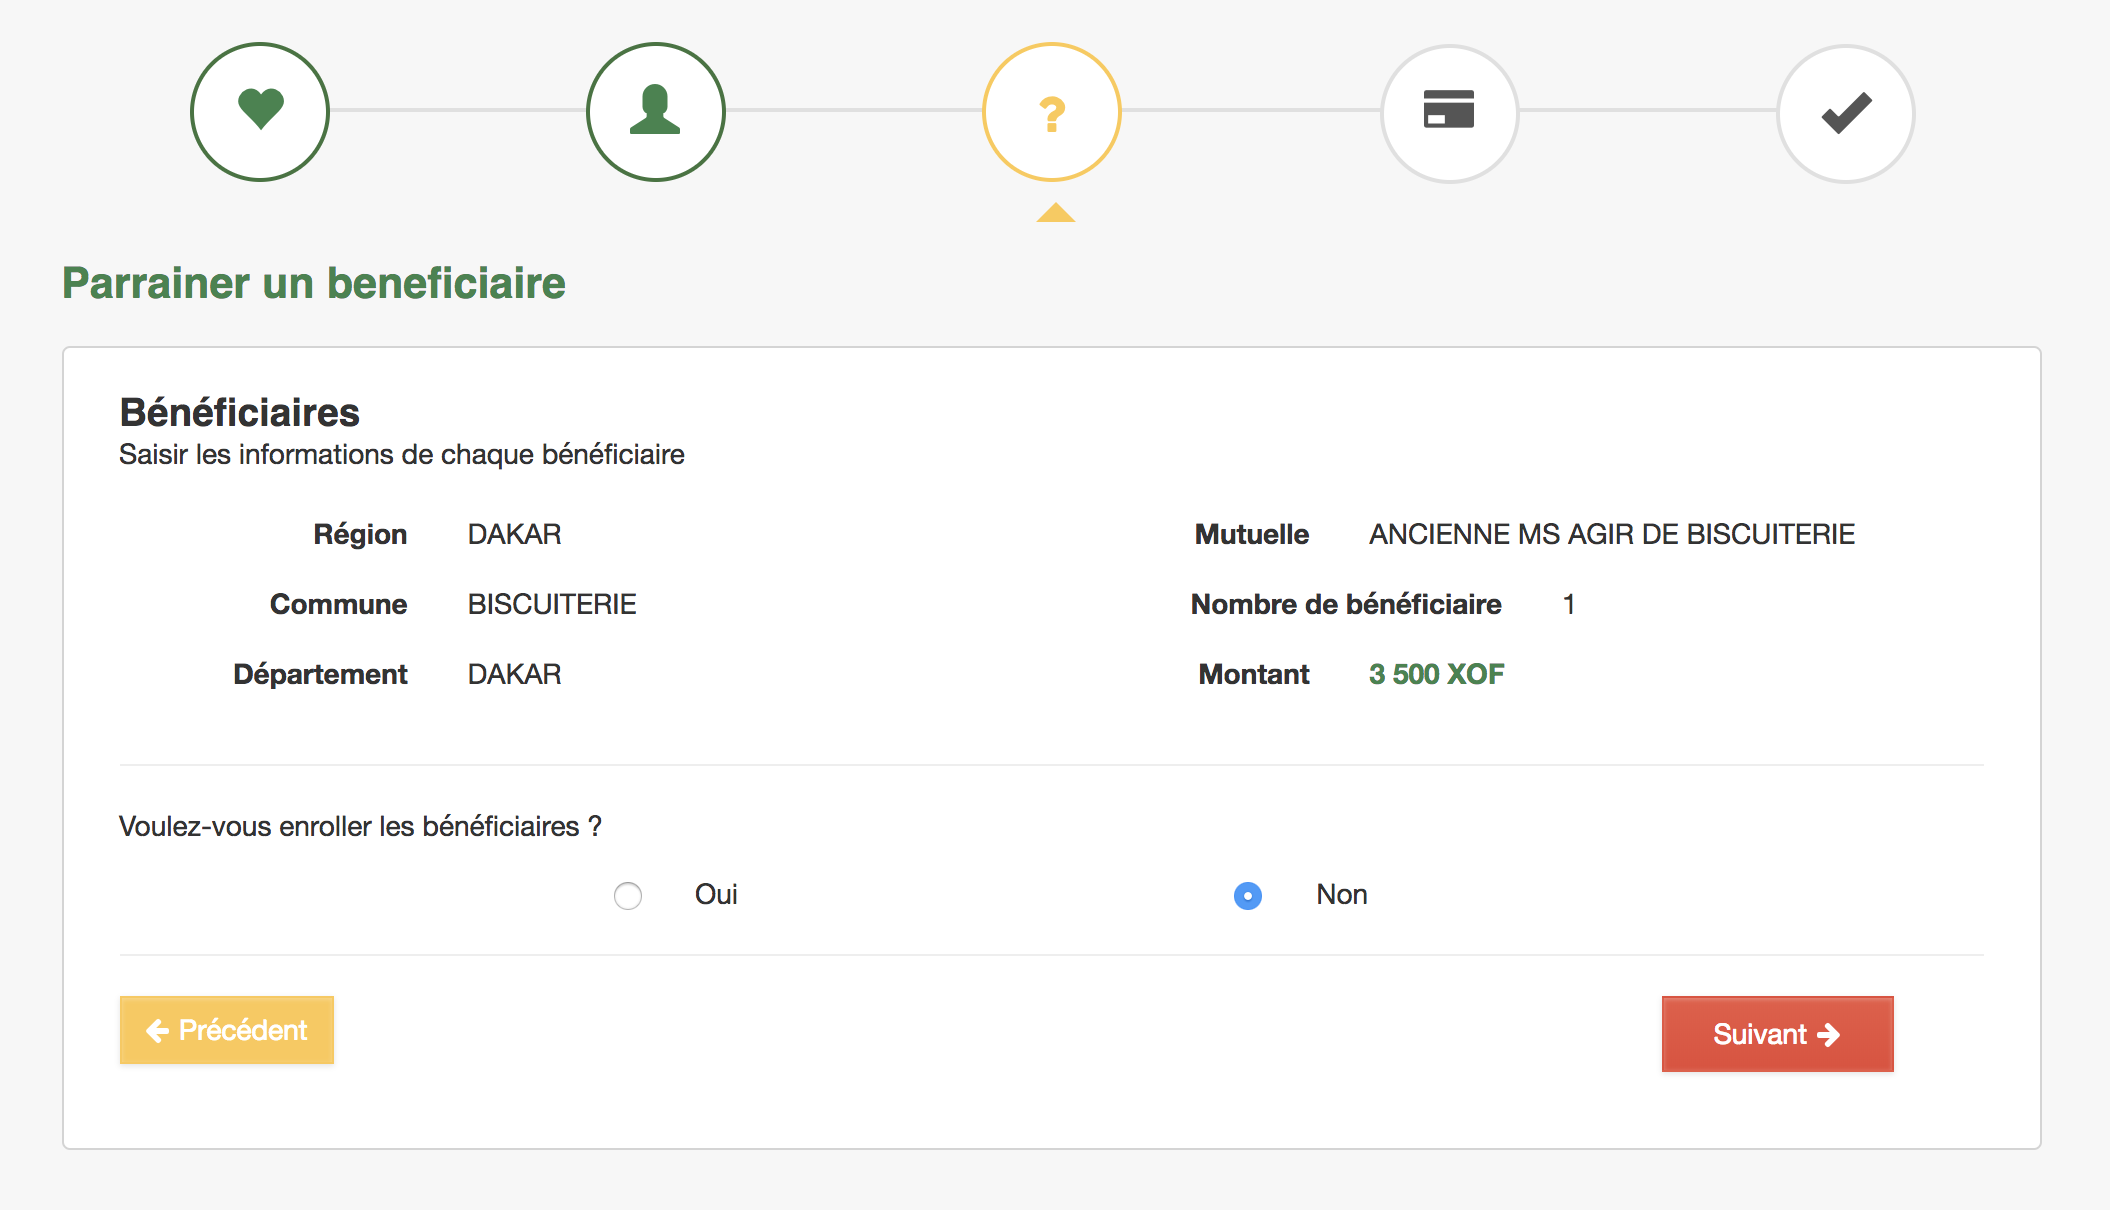This screenshot has width=2110, height=1214.
Task: Click the ANCIENNE MS AGIR DE BISCUITERIE value
Action: pos(1611,534)
